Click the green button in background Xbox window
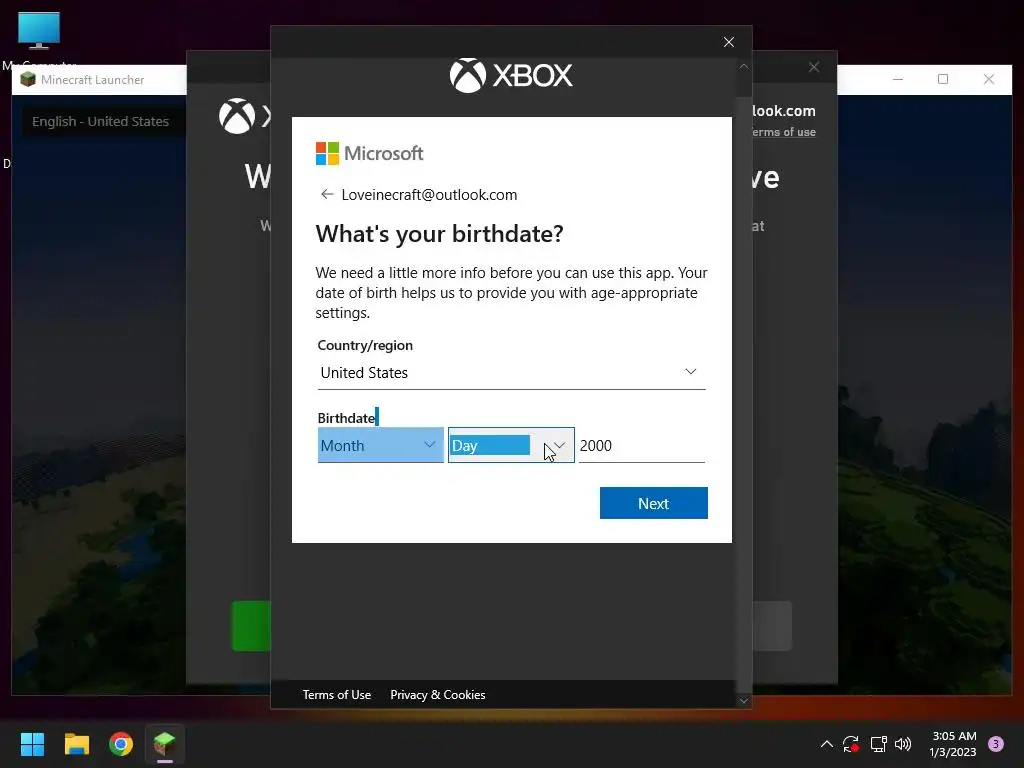This screenshot has width=1024, height=768. [x=251, y=626]
